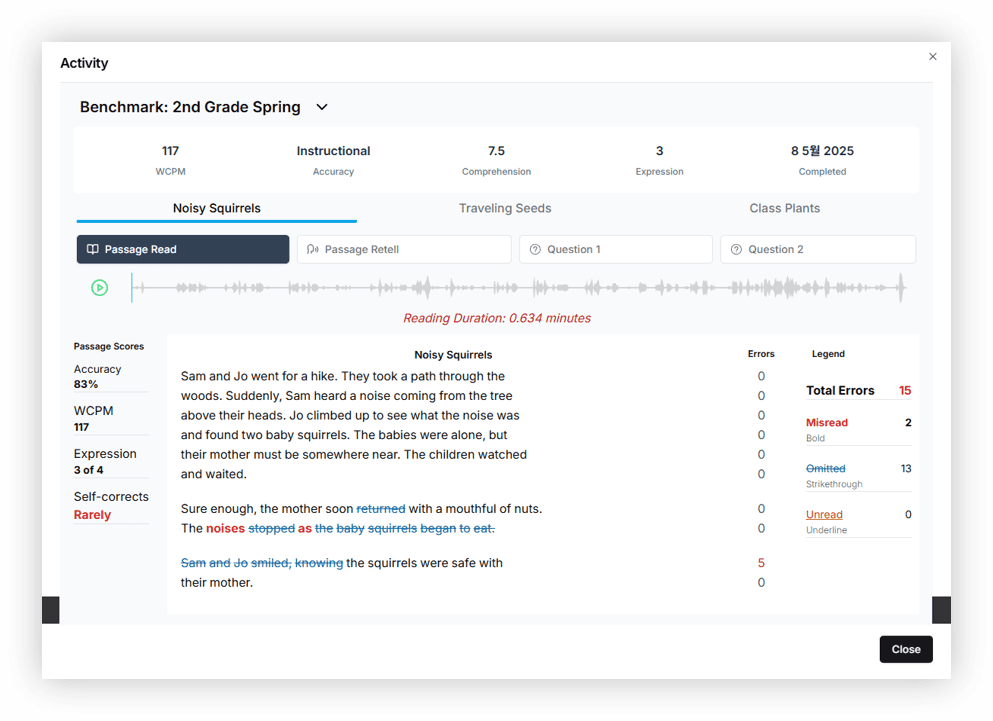Click the omitted word "returned" in passage
Screen dimensions: 993x721
point(380,509)
